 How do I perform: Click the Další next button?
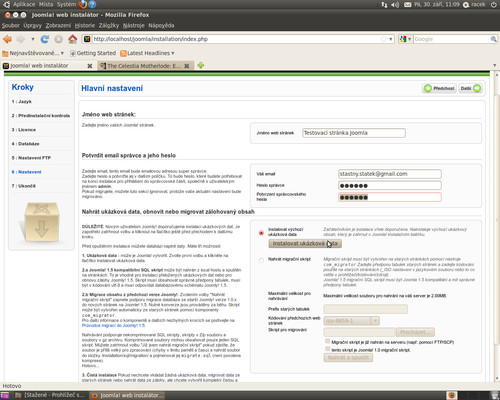(470, 88)
